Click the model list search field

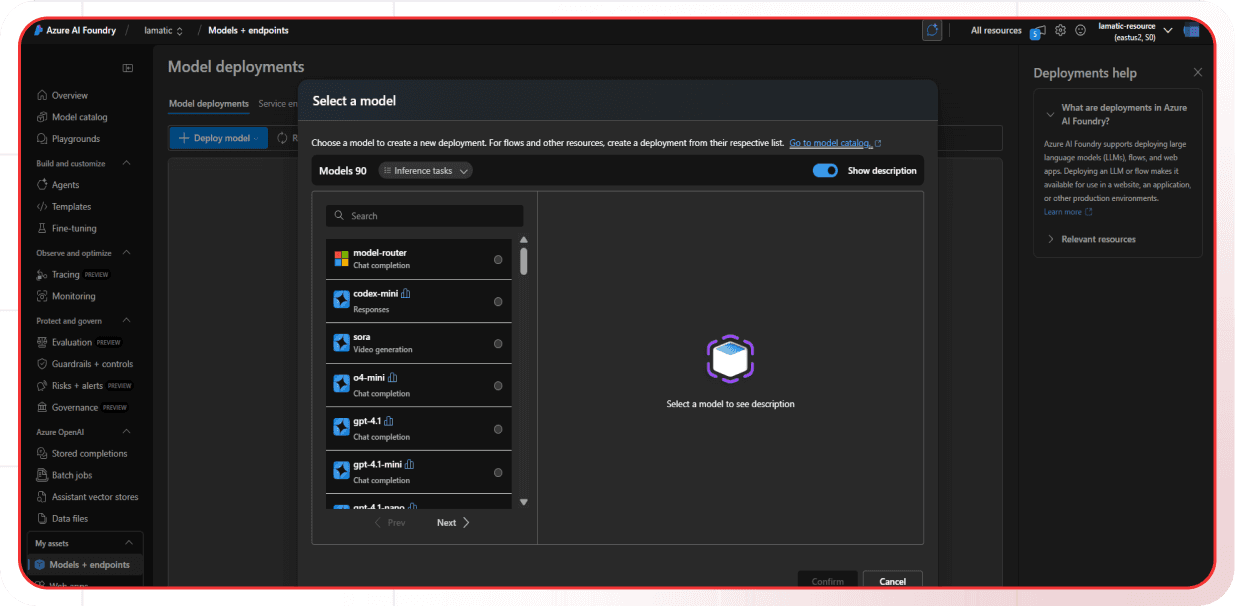point(424,215)
